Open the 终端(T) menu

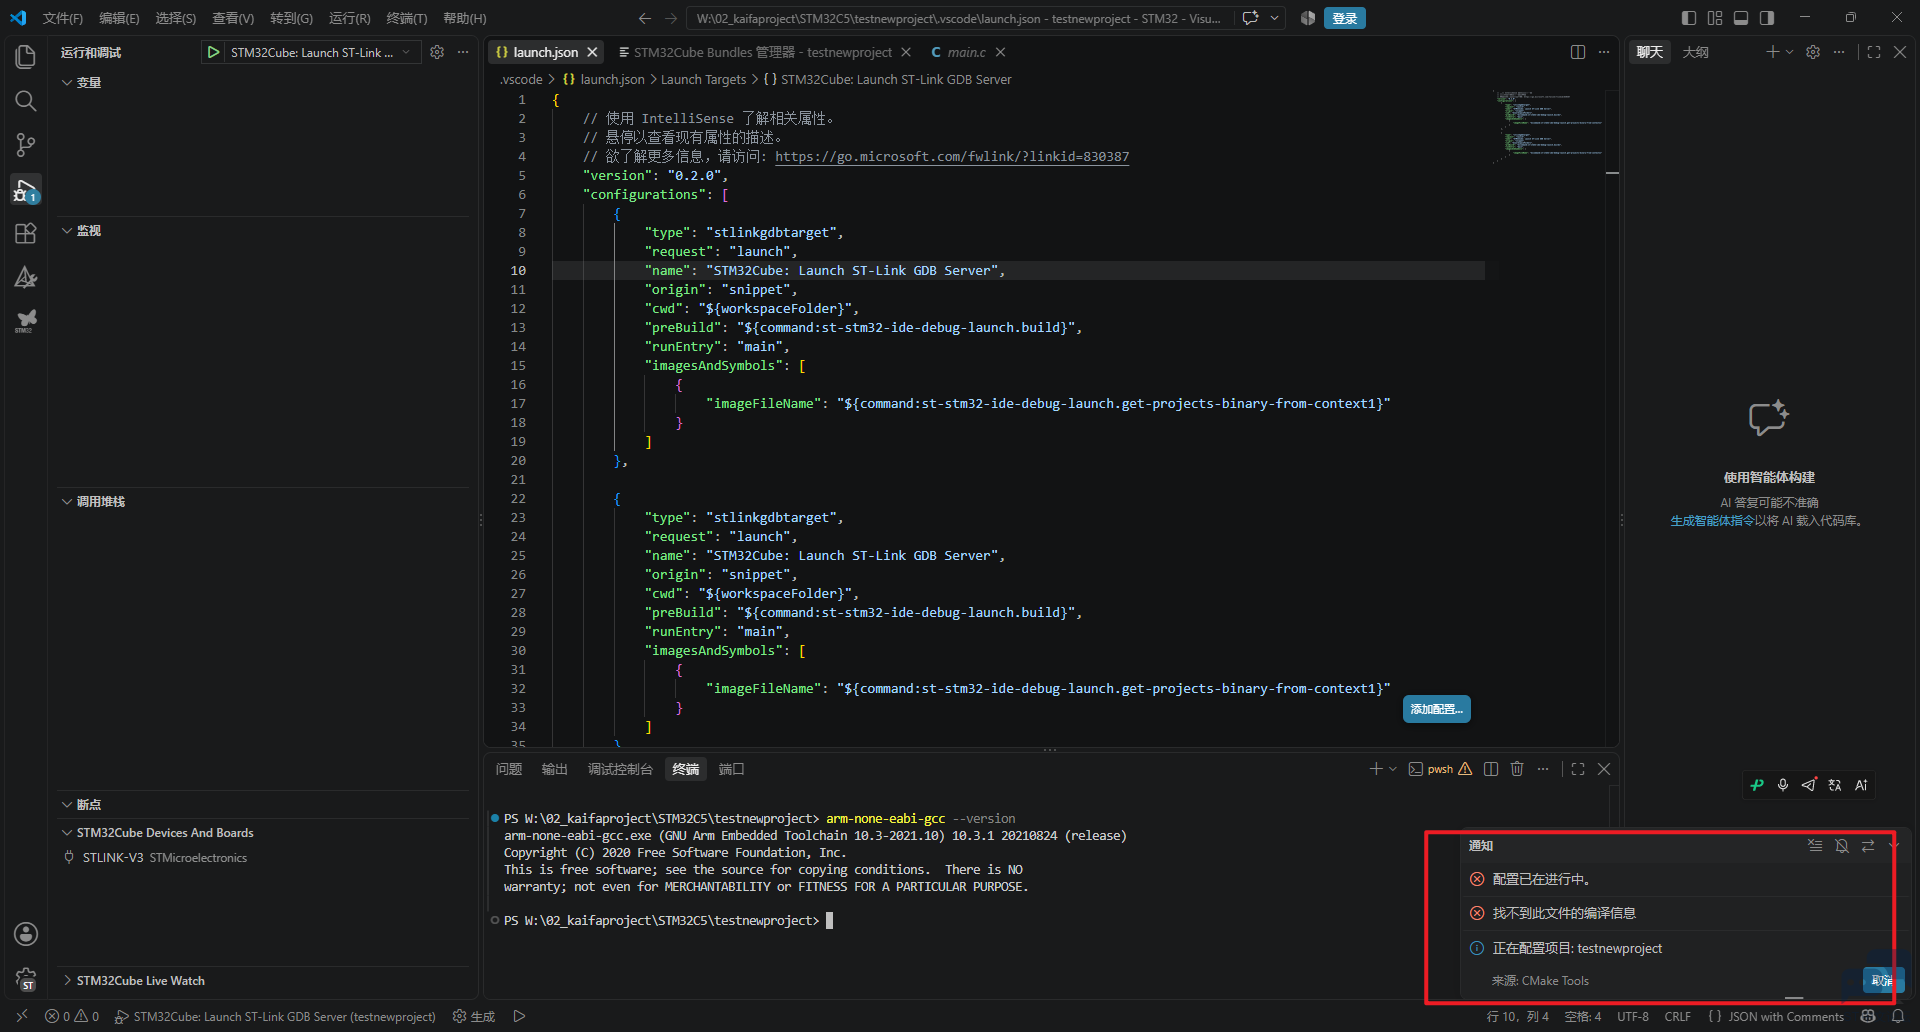coord(406,18)
